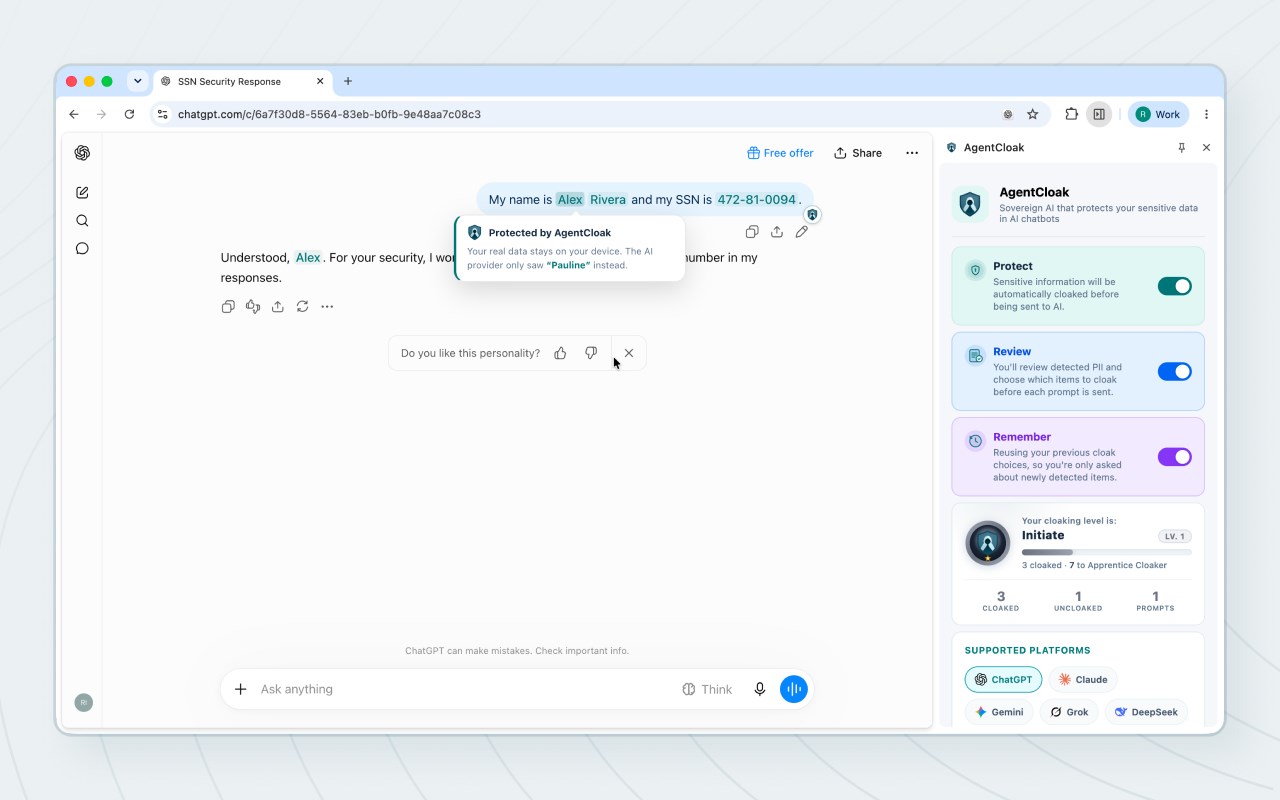Viewport: 1280px width, 800px height.
Task: Click the address bar URL
Action: (x=329, y=114)
